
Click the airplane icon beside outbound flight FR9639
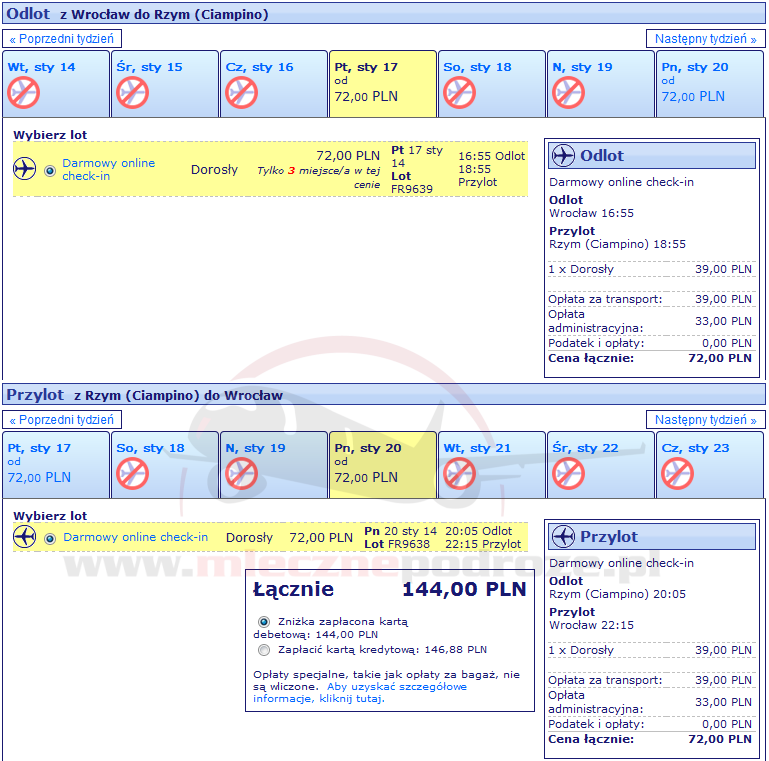pos(25,170)
